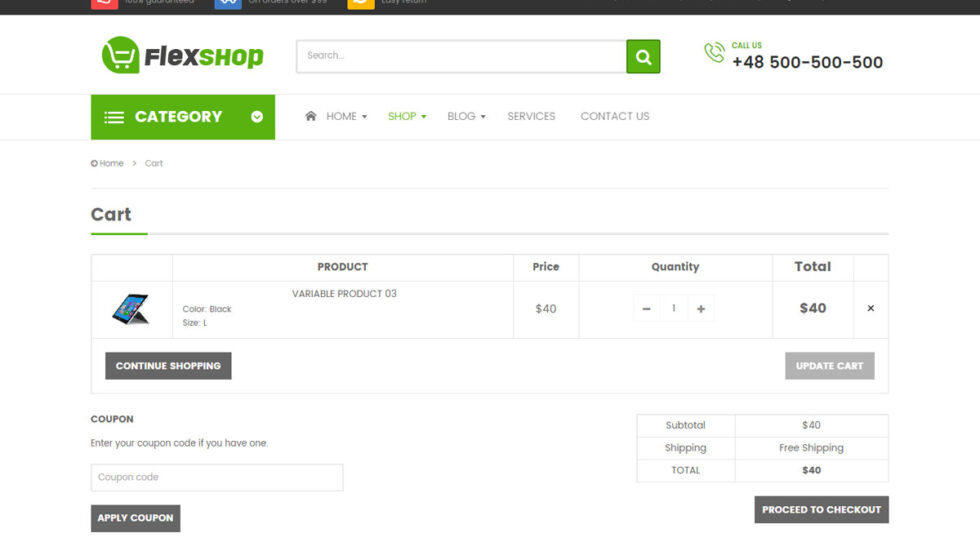Open the Blog dropdown menu
980x551 pixels.
466,116
